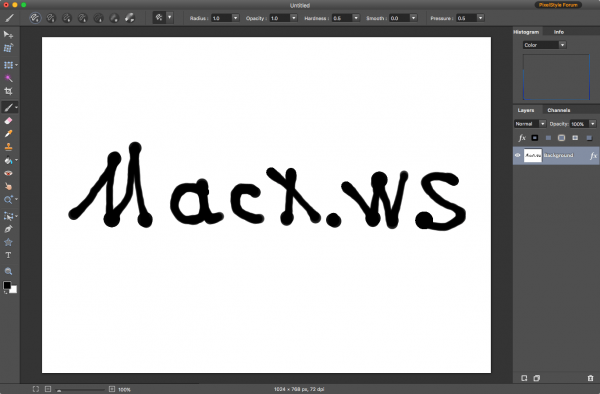Screen dimensions: 600x394
Task: Click the black foreground color swatch
Action: [x=7, y=285]
